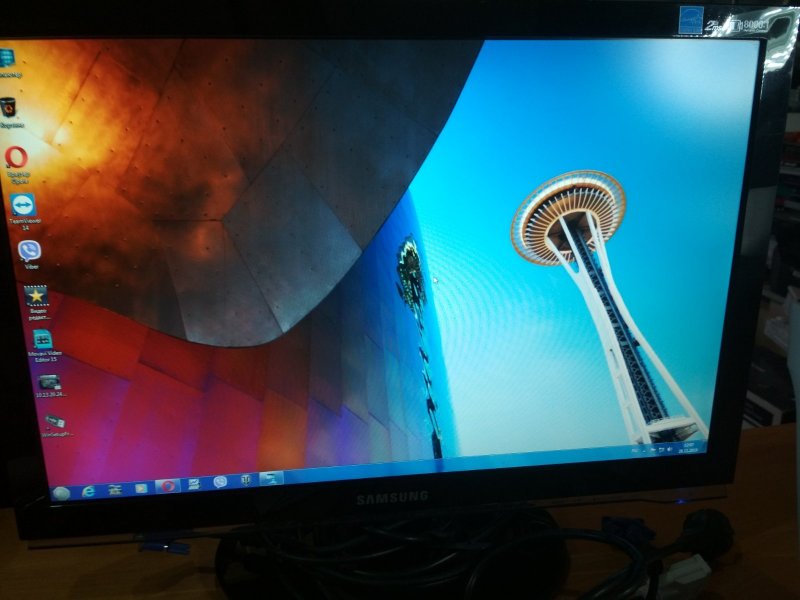Switch to the Opera taskbar button
Viewport: 800px width, 600px height.
[x=168, y=486]
